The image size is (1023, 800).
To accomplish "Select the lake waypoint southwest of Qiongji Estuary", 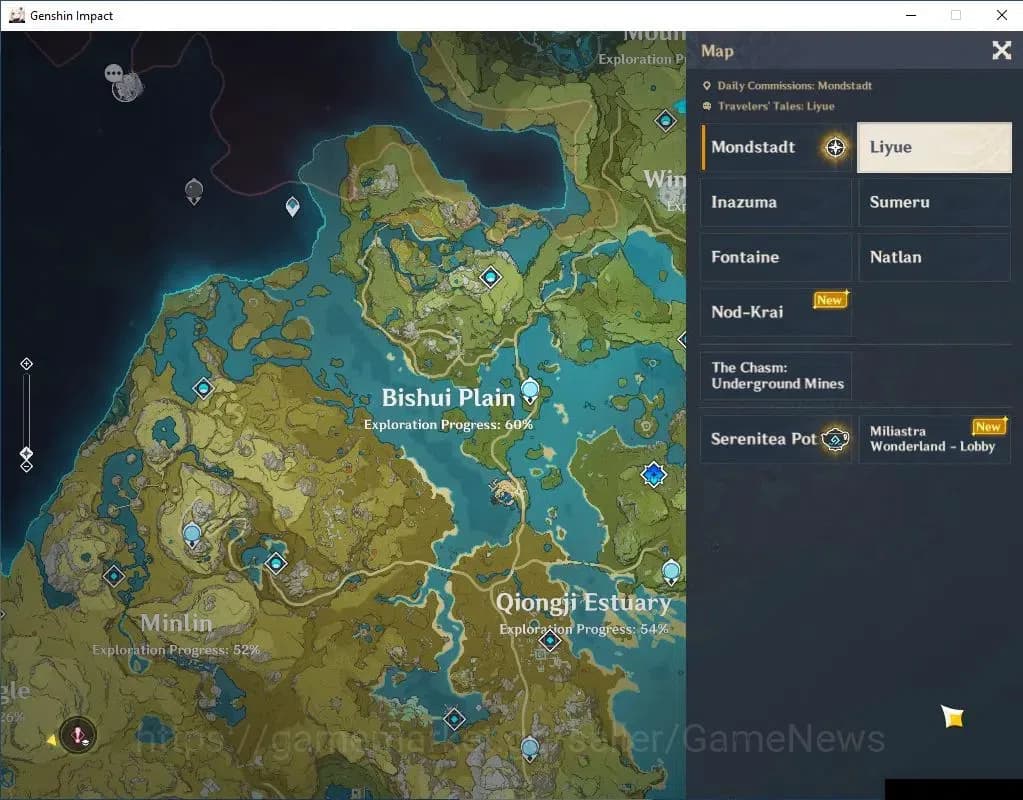I will (455, 719).
